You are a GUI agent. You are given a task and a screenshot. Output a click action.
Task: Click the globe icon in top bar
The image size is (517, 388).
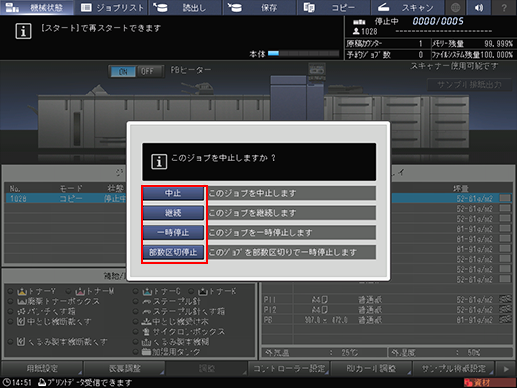[x=455, y=7]
